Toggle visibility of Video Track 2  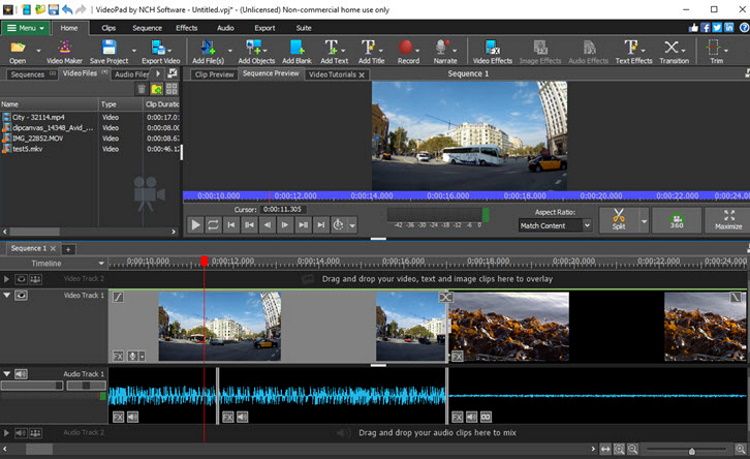point(21,279)
